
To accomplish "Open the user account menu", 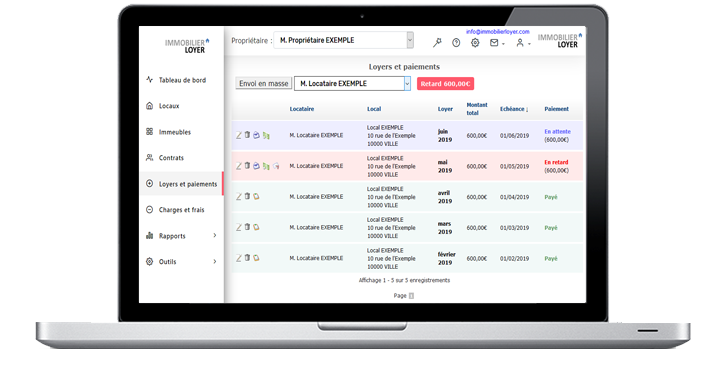I will coord(523,43).
